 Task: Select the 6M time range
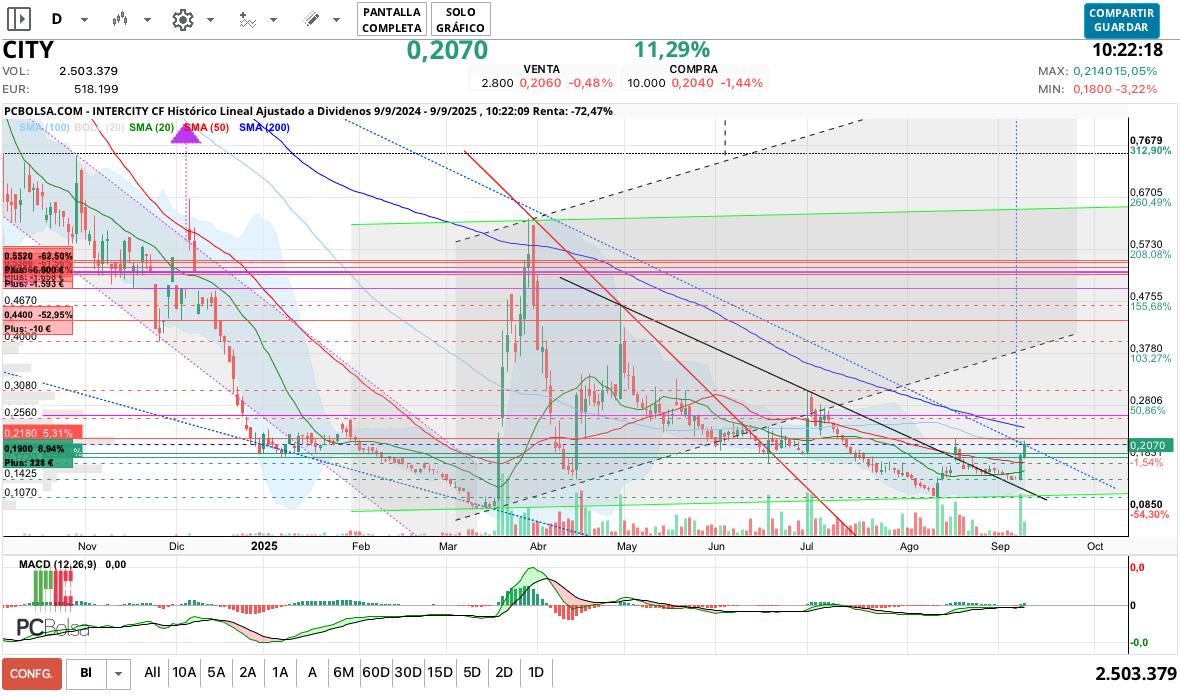tap(343, 673)
